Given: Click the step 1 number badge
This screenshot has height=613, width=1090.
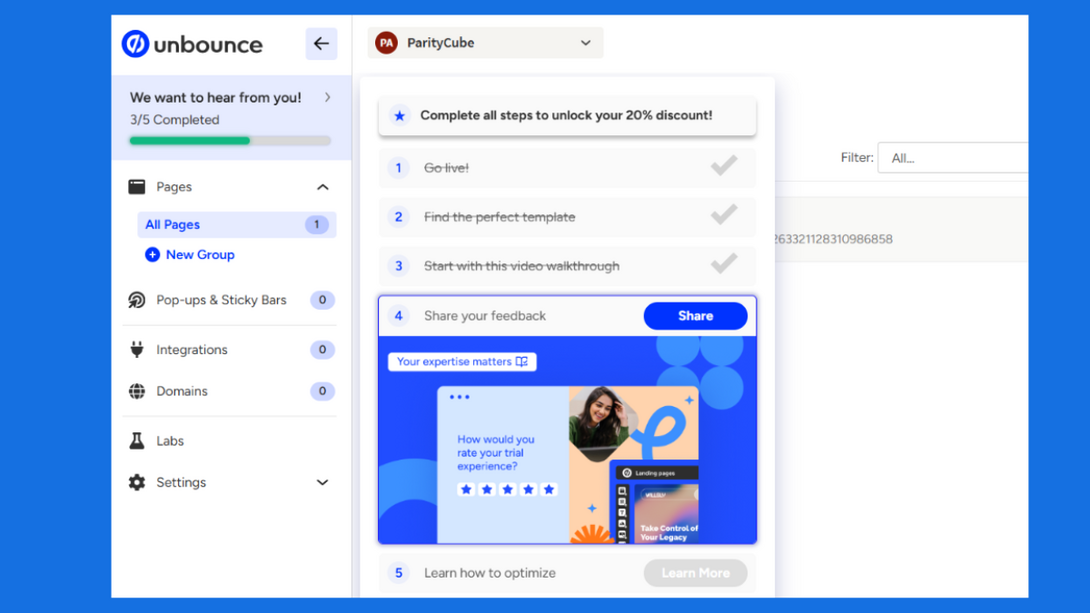Looking at the screenshot, I should coord(398,167).
